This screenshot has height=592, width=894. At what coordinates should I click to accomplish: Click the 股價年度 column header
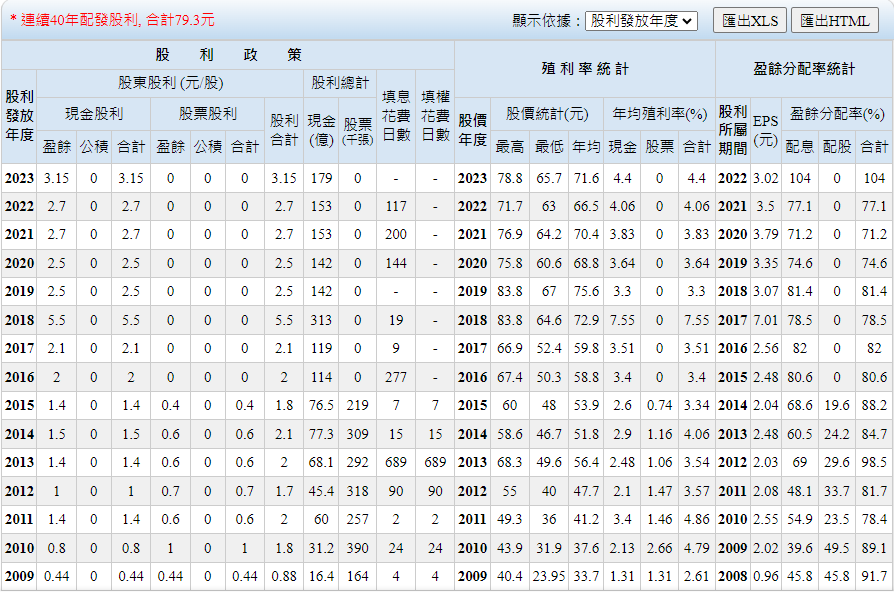pos(472,129)
